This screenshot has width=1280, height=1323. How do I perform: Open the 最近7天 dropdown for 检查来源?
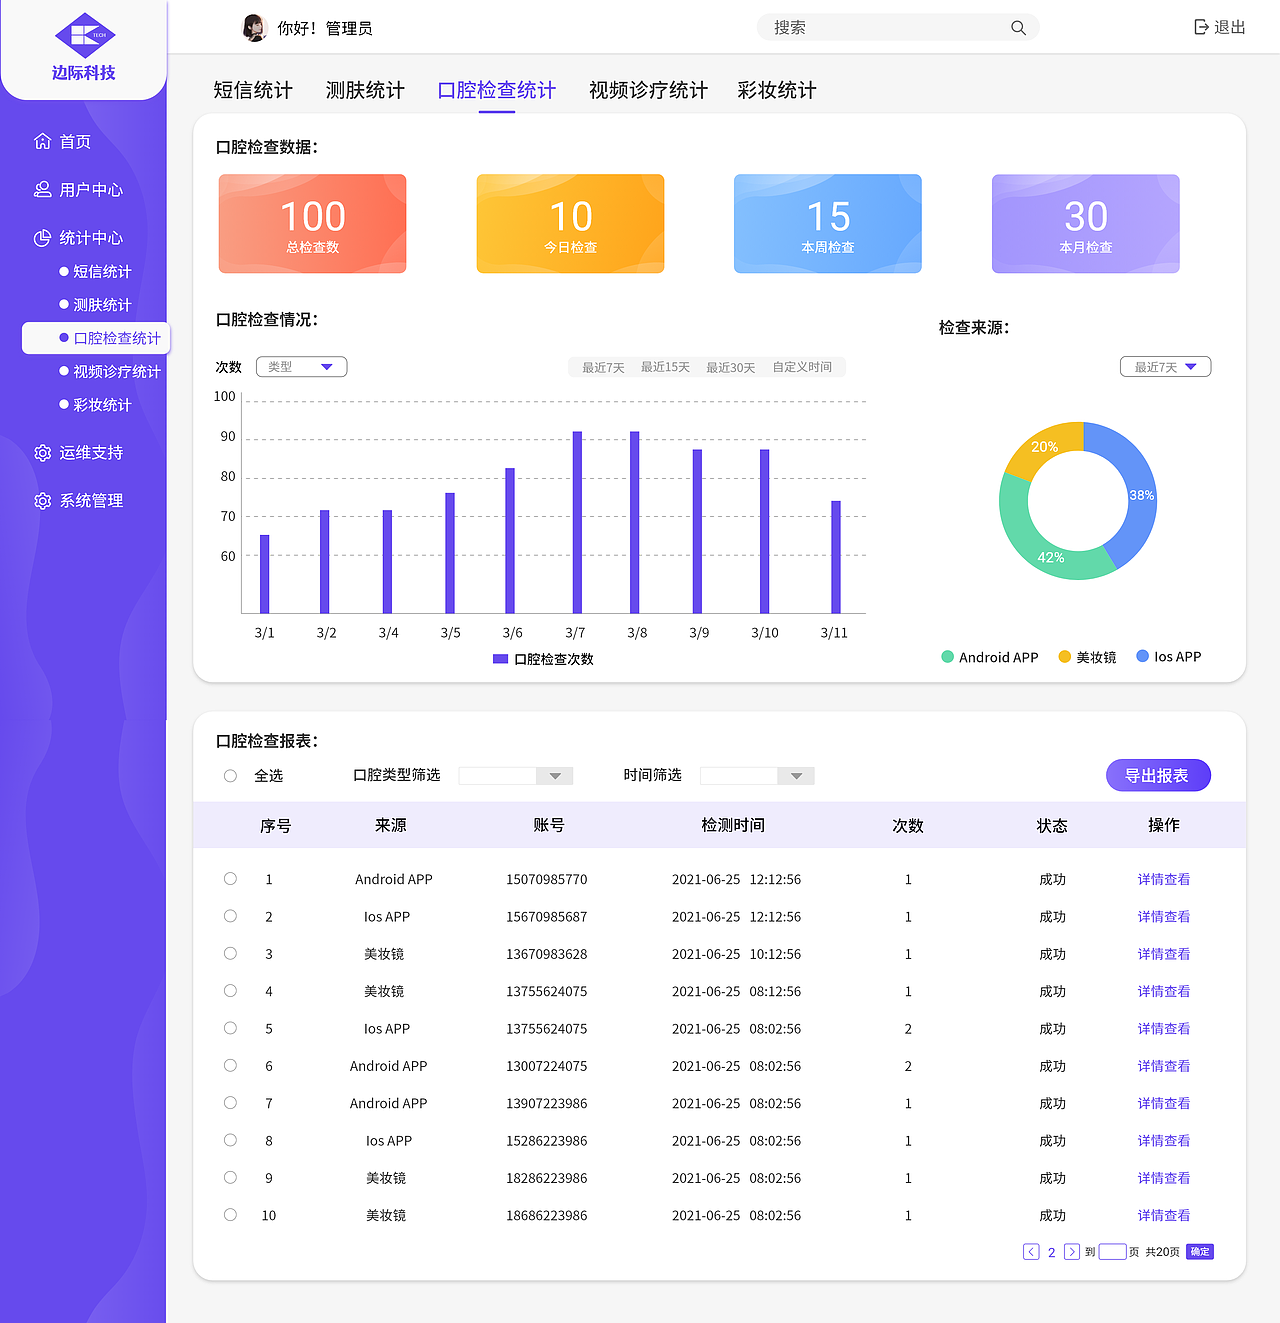(1165, 366)
